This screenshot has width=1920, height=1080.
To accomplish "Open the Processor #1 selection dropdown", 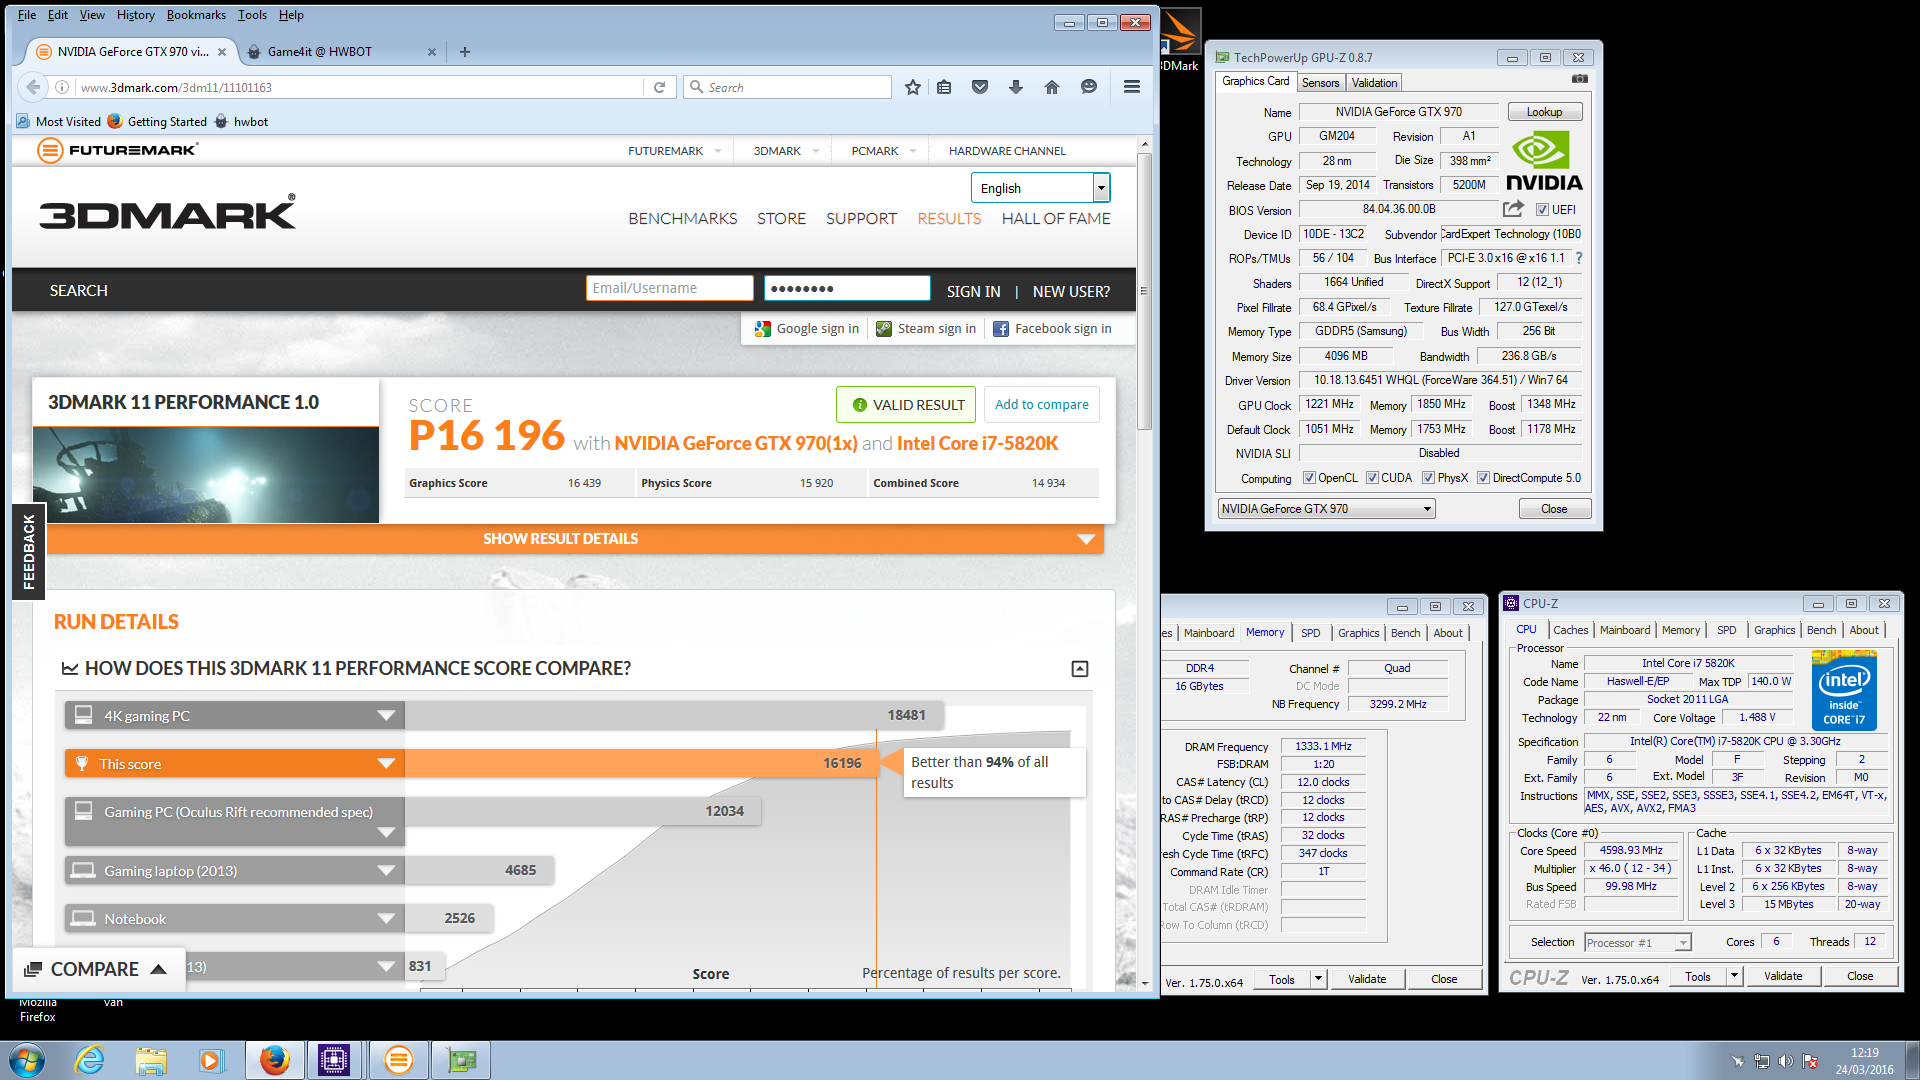I will 1638,942.
